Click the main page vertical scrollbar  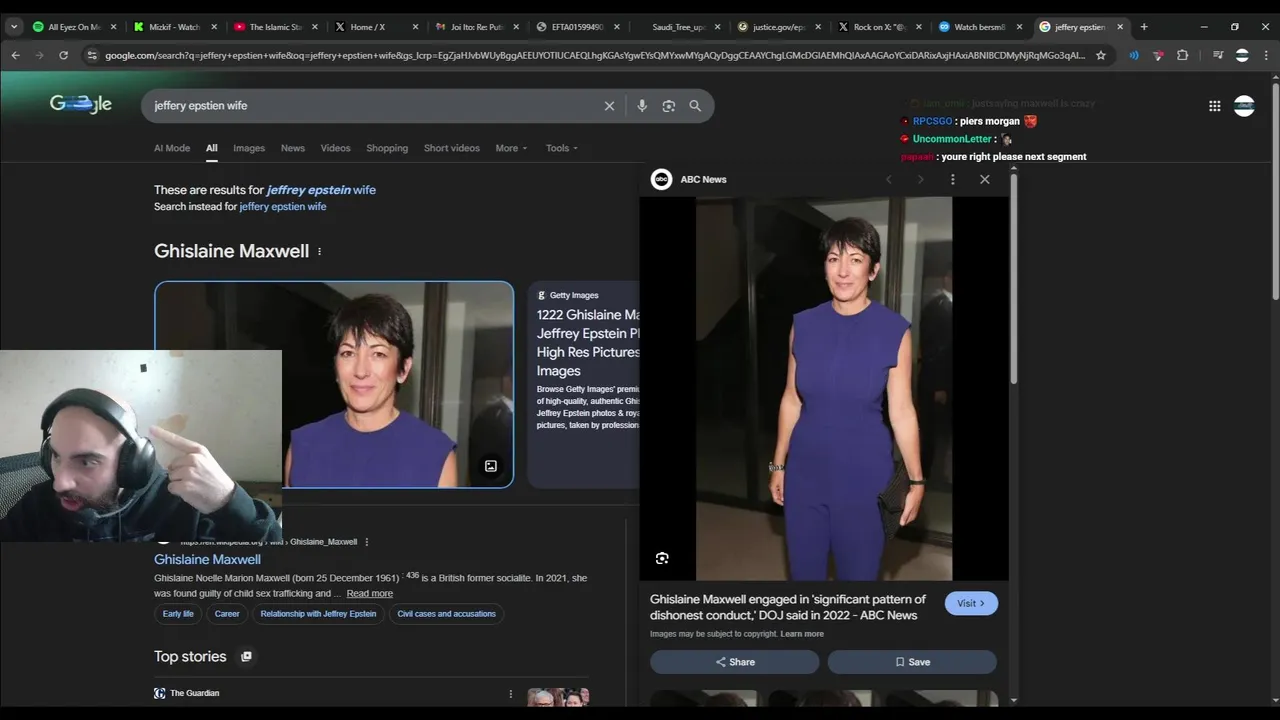tap(1274, 190)
